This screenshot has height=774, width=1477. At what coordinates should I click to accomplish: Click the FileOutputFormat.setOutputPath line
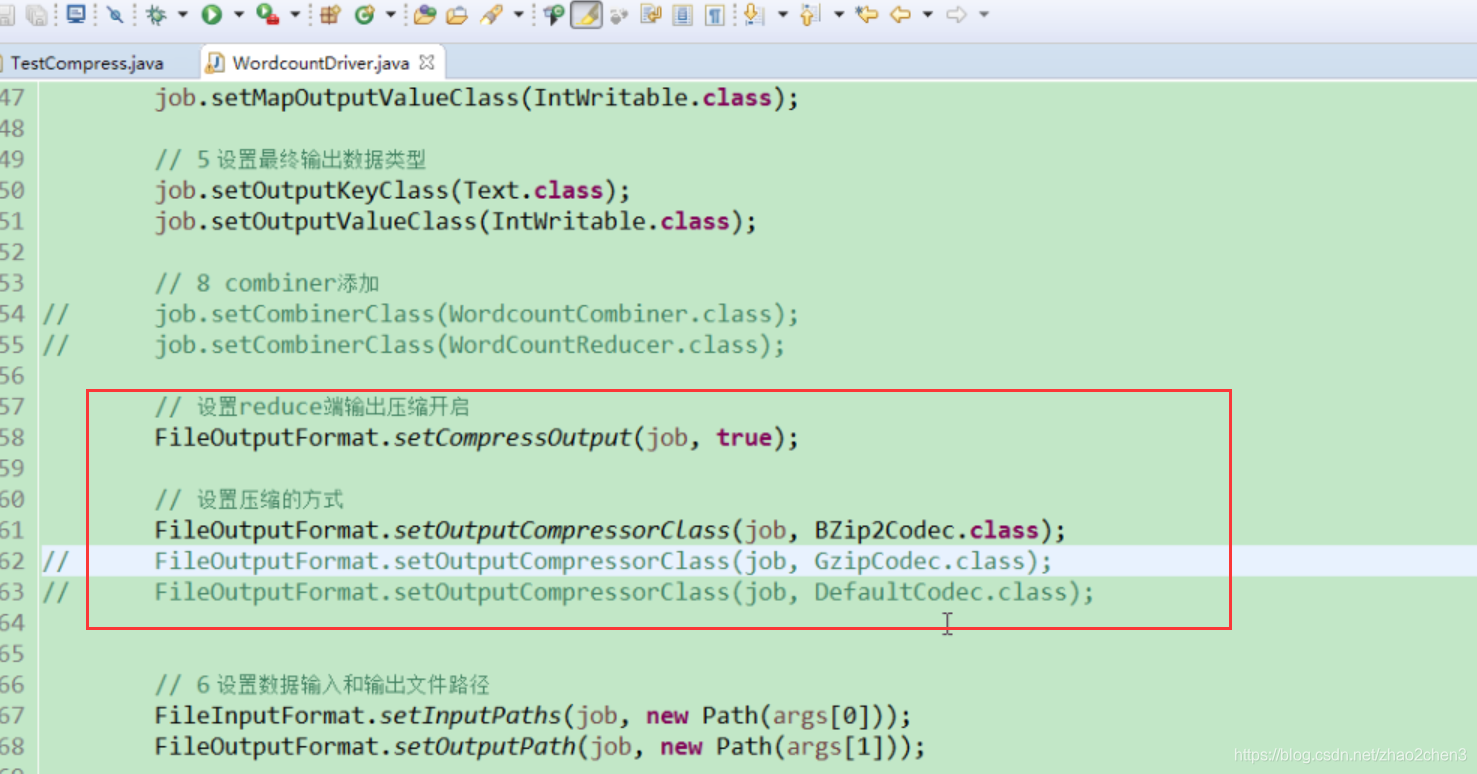540,747
